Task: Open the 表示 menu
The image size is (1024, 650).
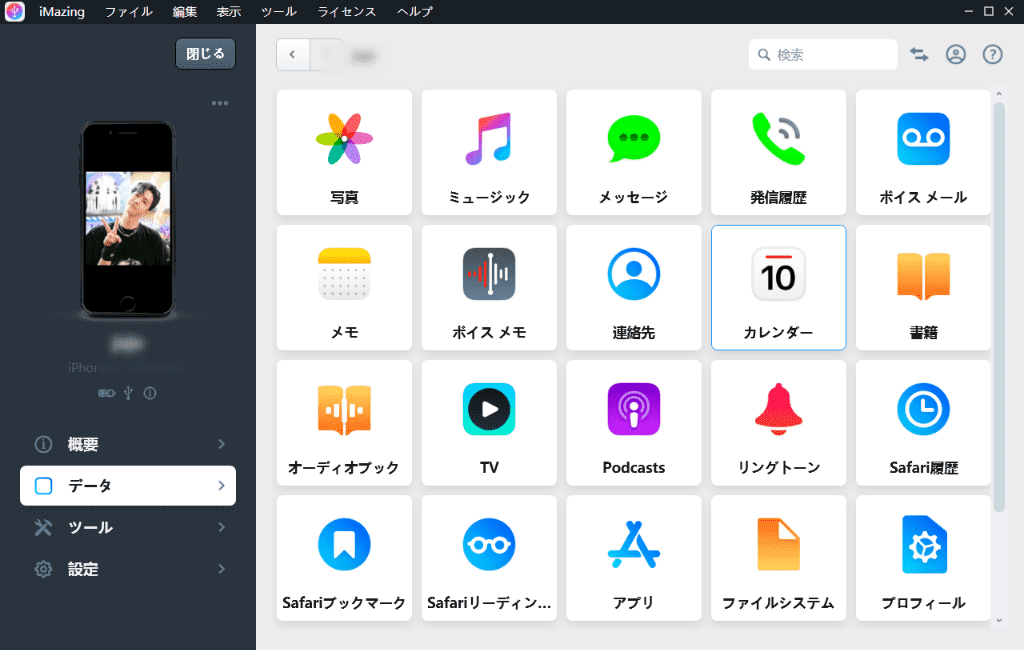Action: point(229,12)
